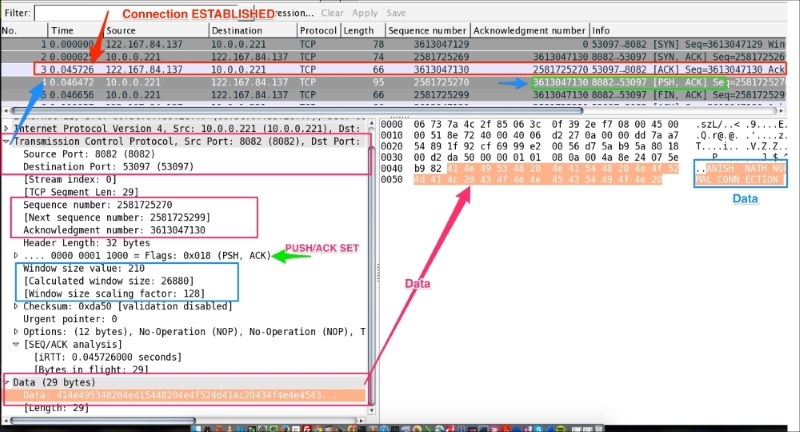Sort packets by the Time column header
This screenshot has width=800, height=432.
point(76,31)
